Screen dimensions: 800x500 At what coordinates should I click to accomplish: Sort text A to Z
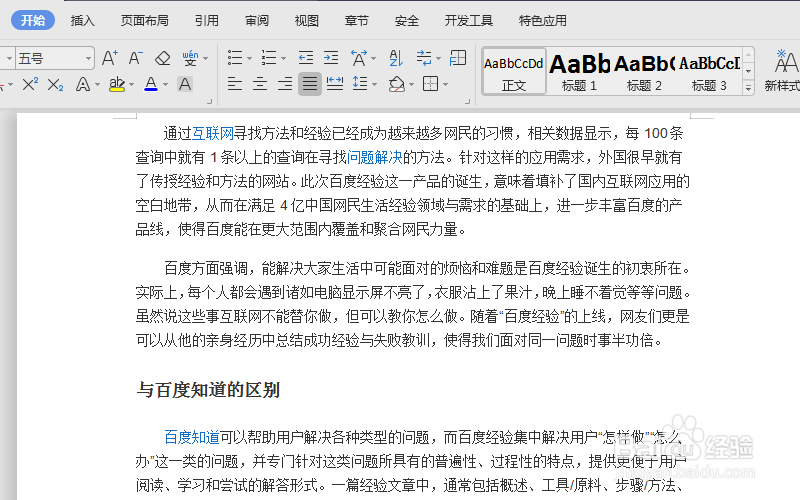pos(396,58)
